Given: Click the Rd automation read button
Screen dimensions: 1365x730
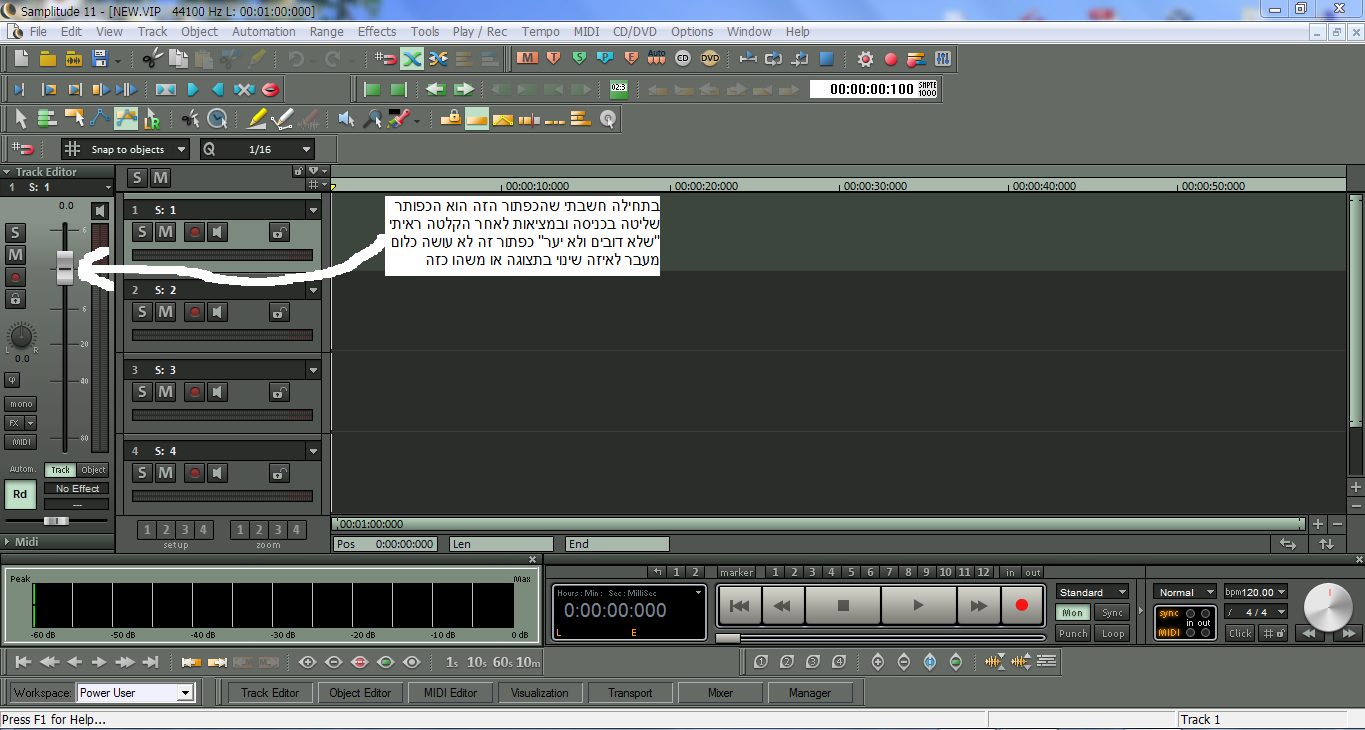Looking at the screenshot, I should click(x=20, y=493).
